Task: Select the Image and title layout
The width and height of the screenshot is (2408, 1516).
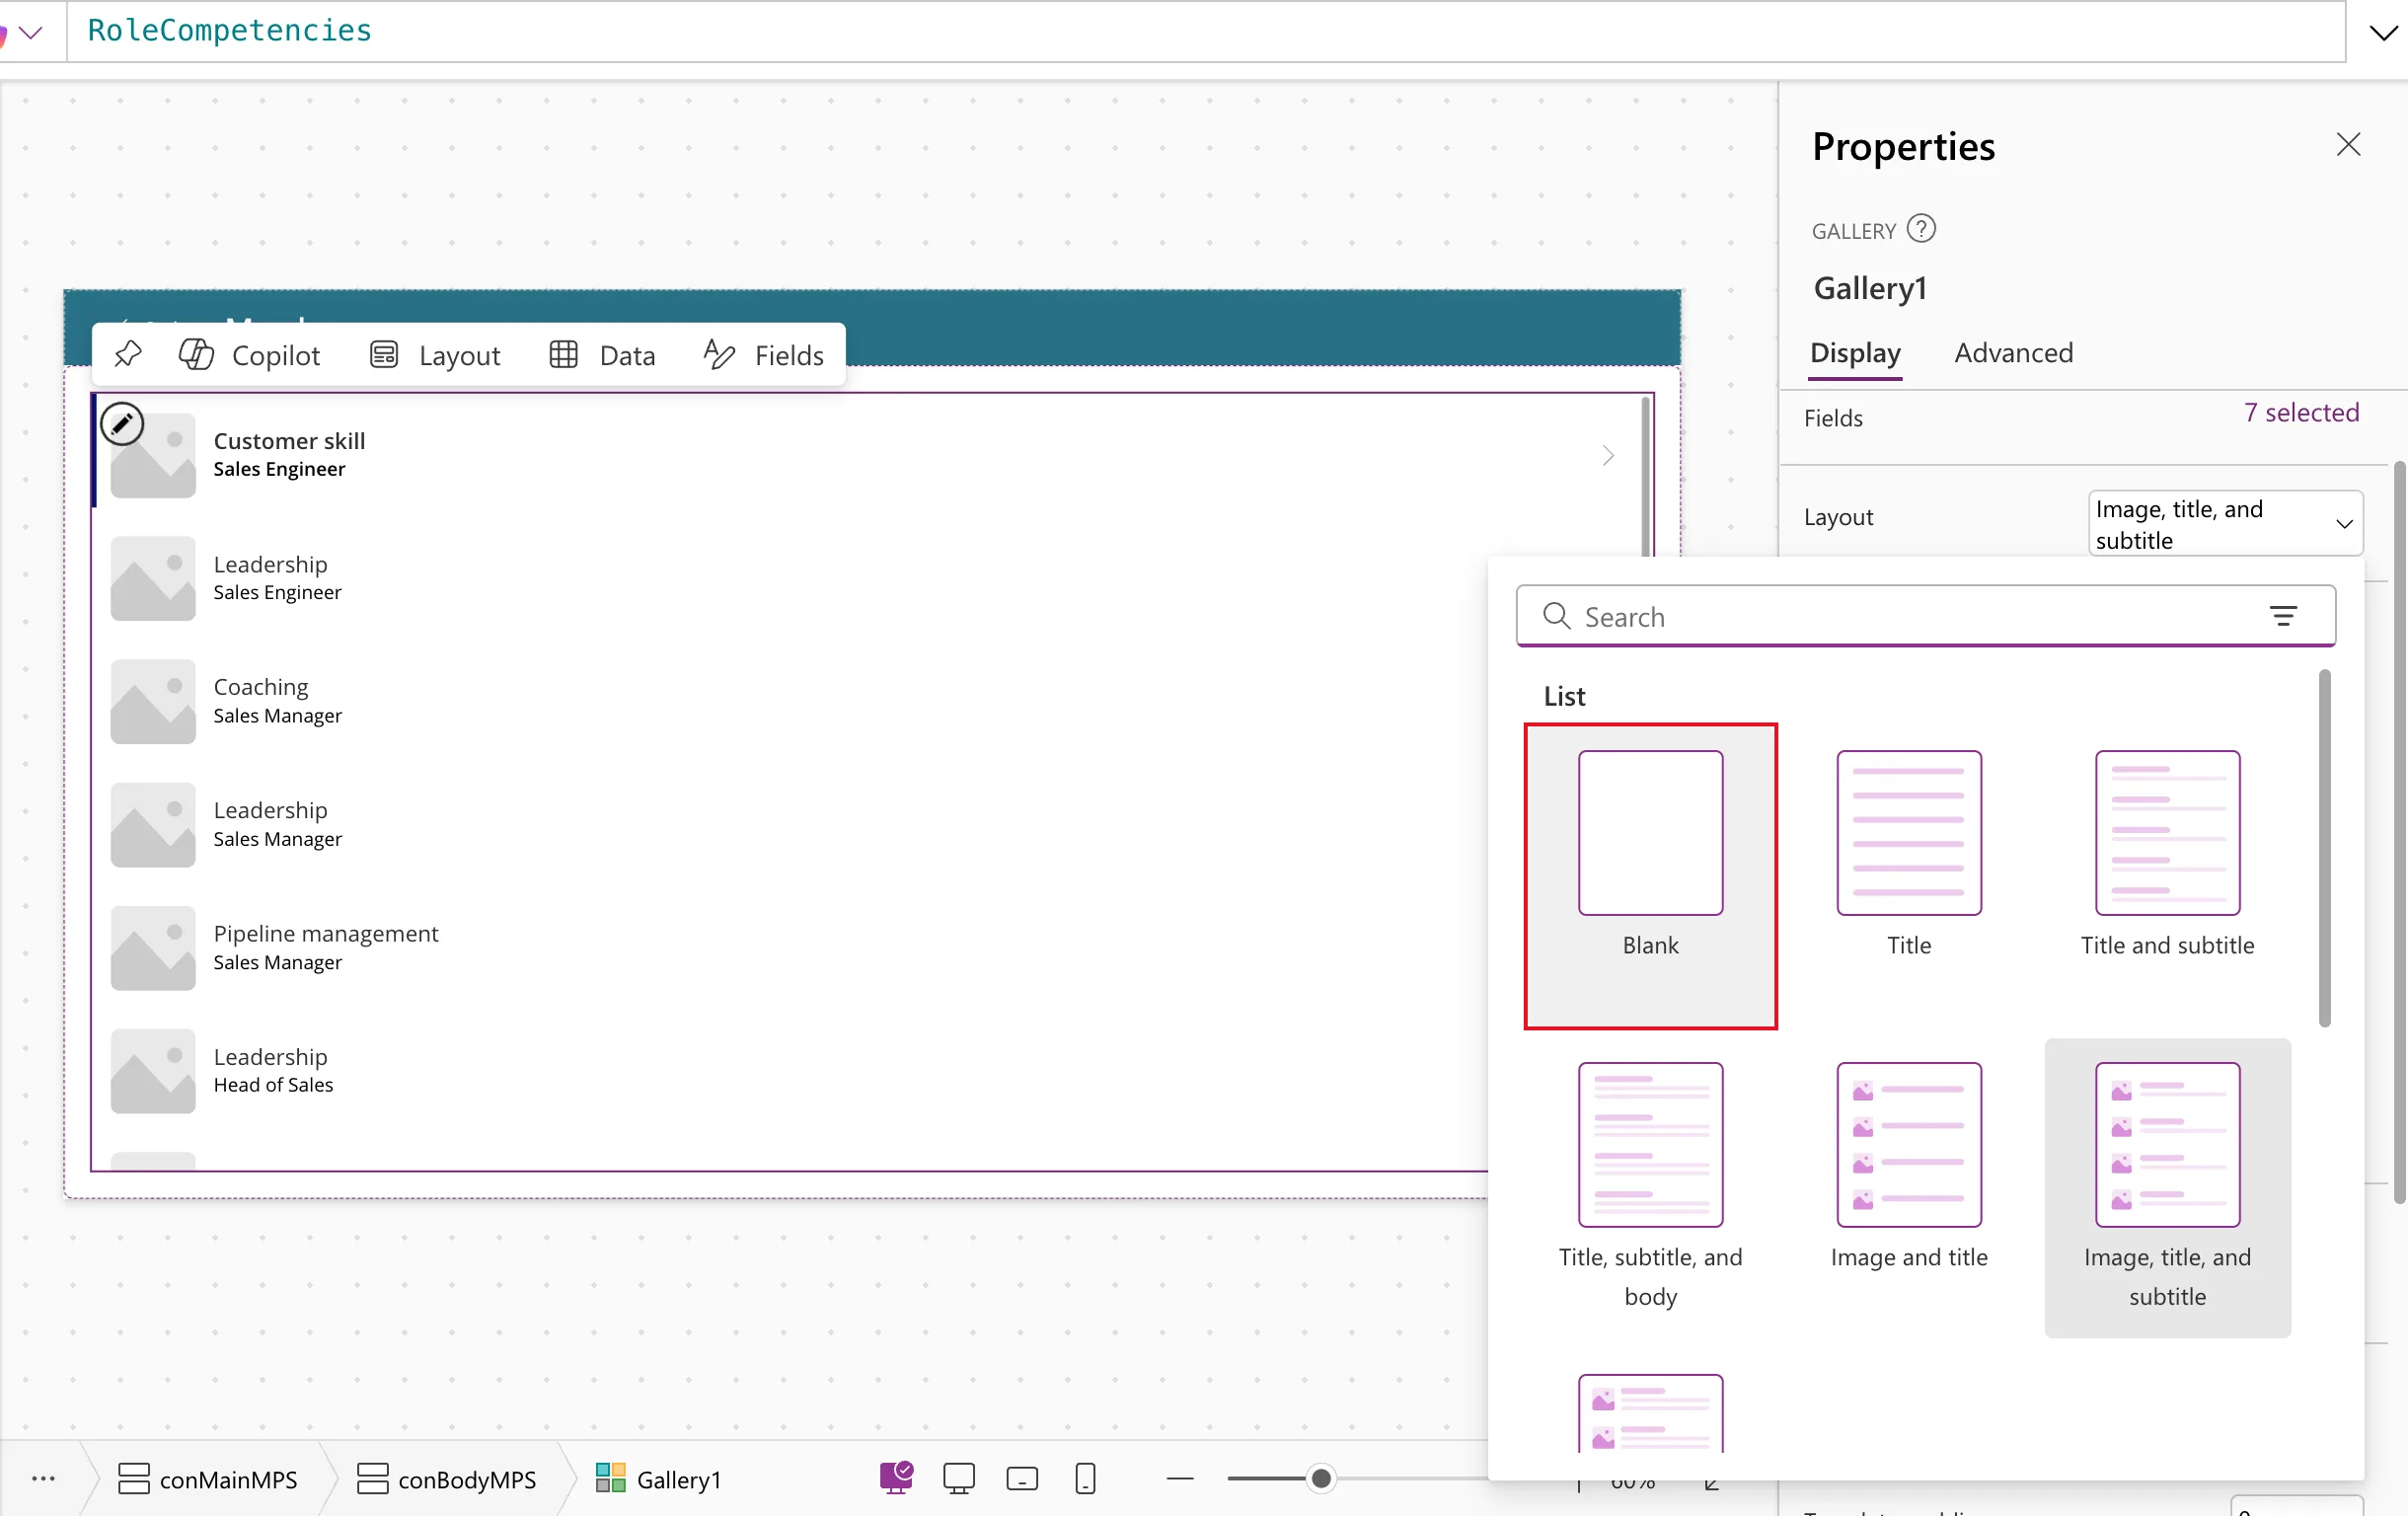Action: (x=1908, y=1186)
